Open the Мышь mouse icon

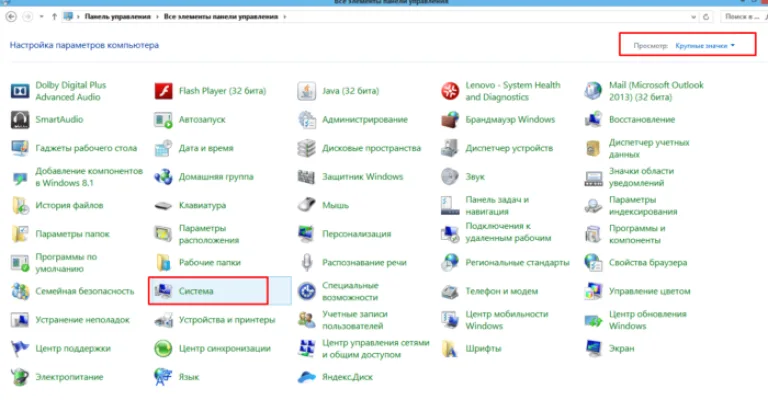point(307,205)
